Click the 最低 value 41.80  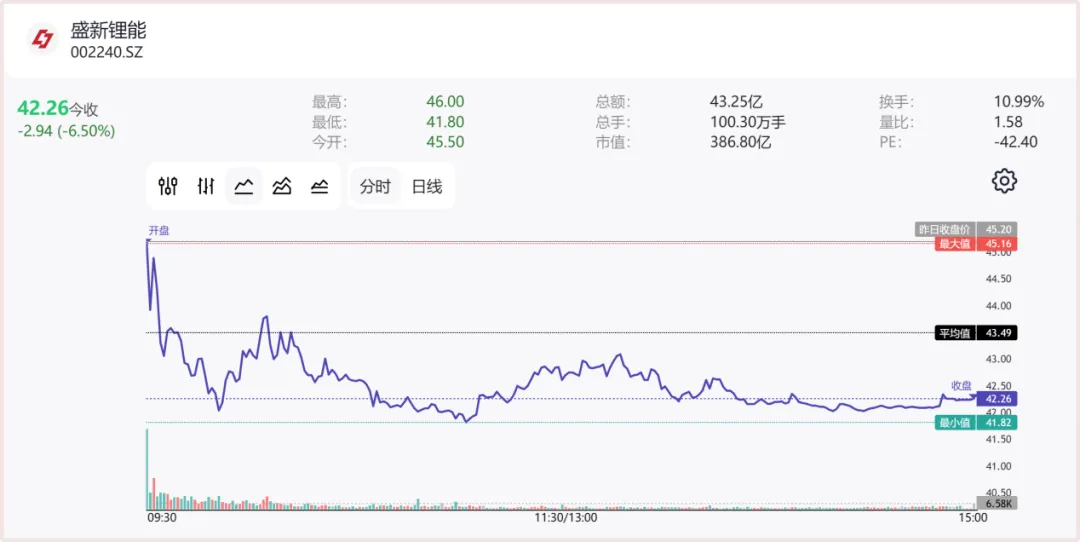tap(445, 122)
